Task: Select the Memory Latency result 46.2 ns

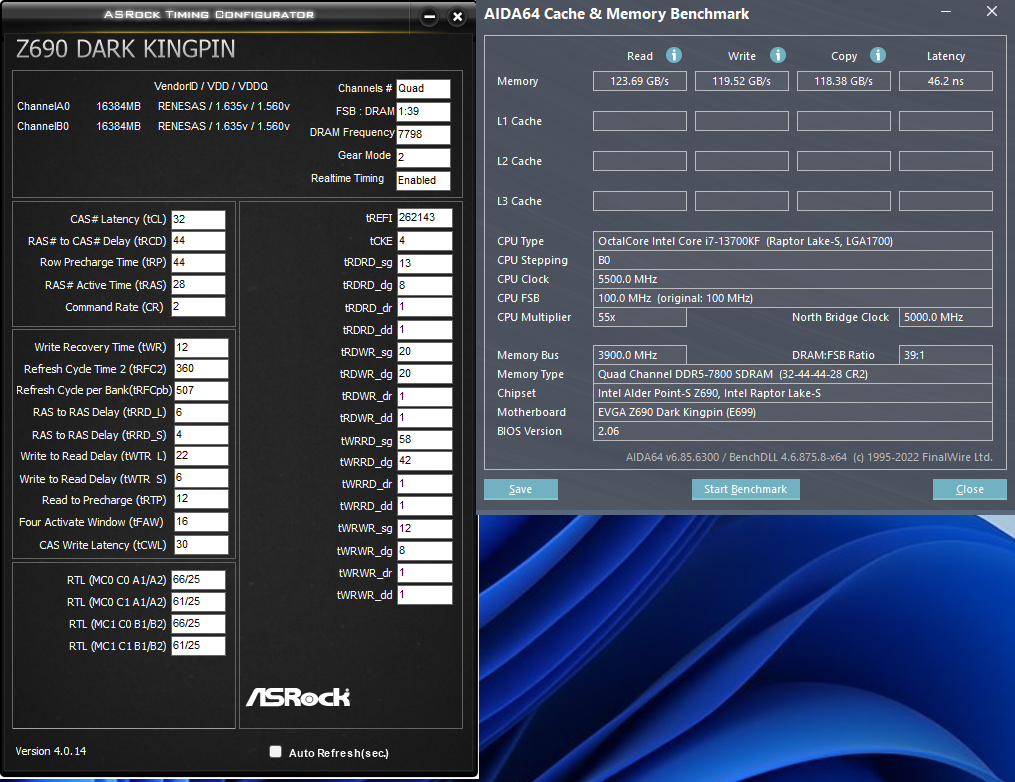Action: (x=946, y=81)
